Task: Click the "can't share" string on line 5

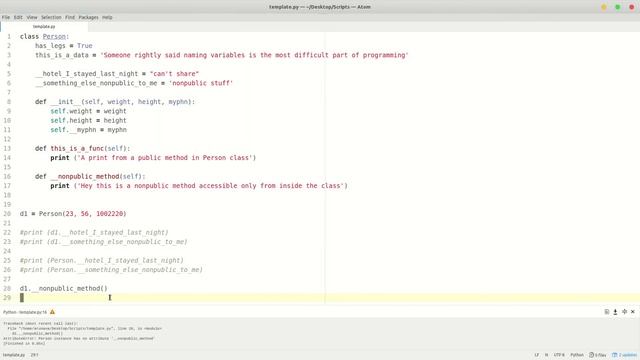Action: click(x=174, y=73)
